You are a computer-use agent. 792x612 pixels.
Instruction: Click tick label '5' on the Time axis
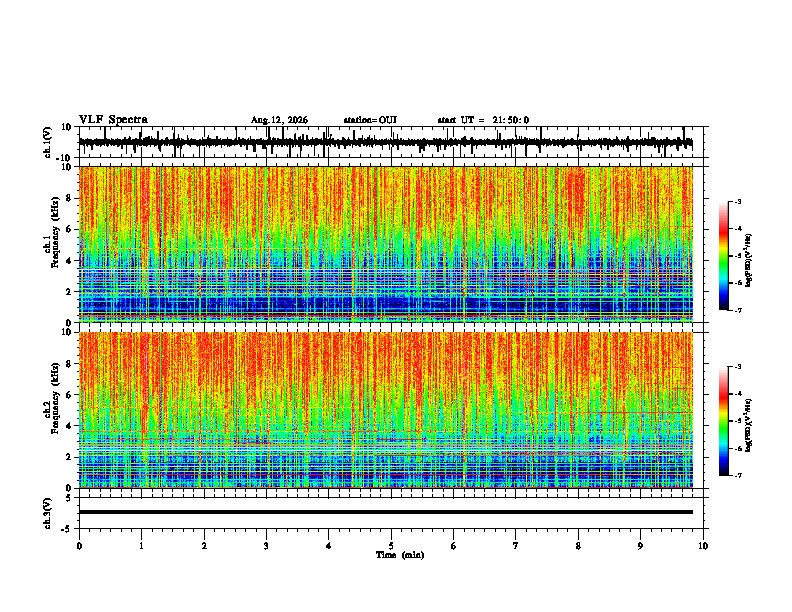click(x=391, y=546)
